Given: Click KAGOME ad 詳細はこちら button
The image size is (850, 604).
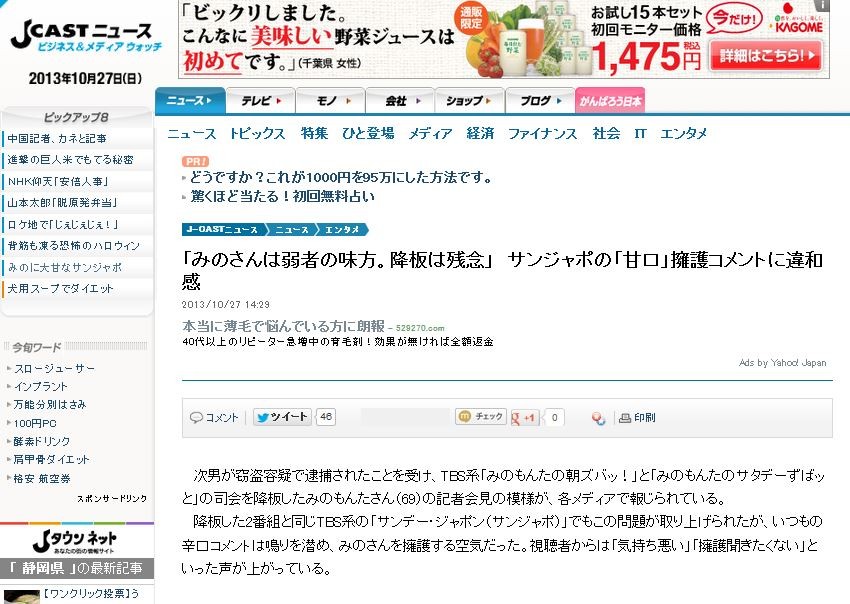Looking at the screenshot, I should (767, 55).
